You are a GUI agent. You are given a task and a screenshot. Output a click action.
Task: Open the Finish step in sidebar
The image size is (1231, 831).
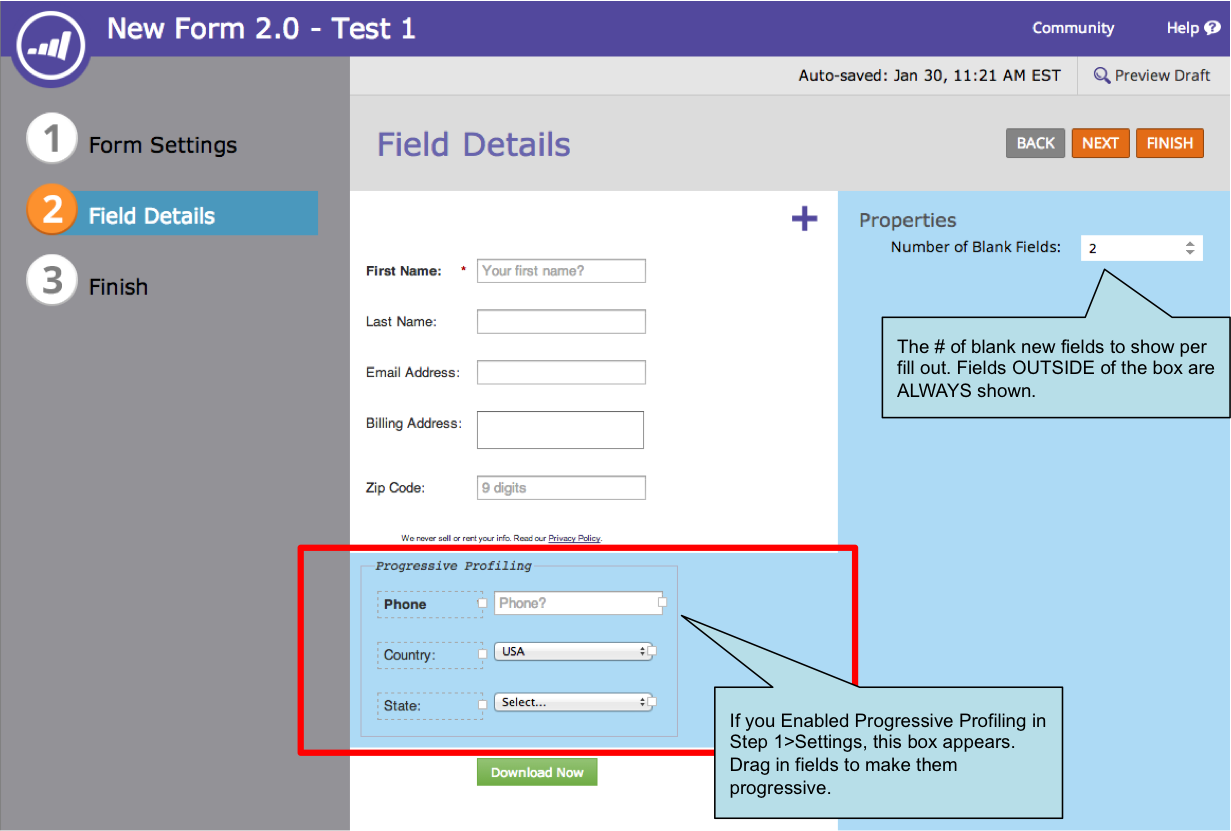[x=118, y=287]
